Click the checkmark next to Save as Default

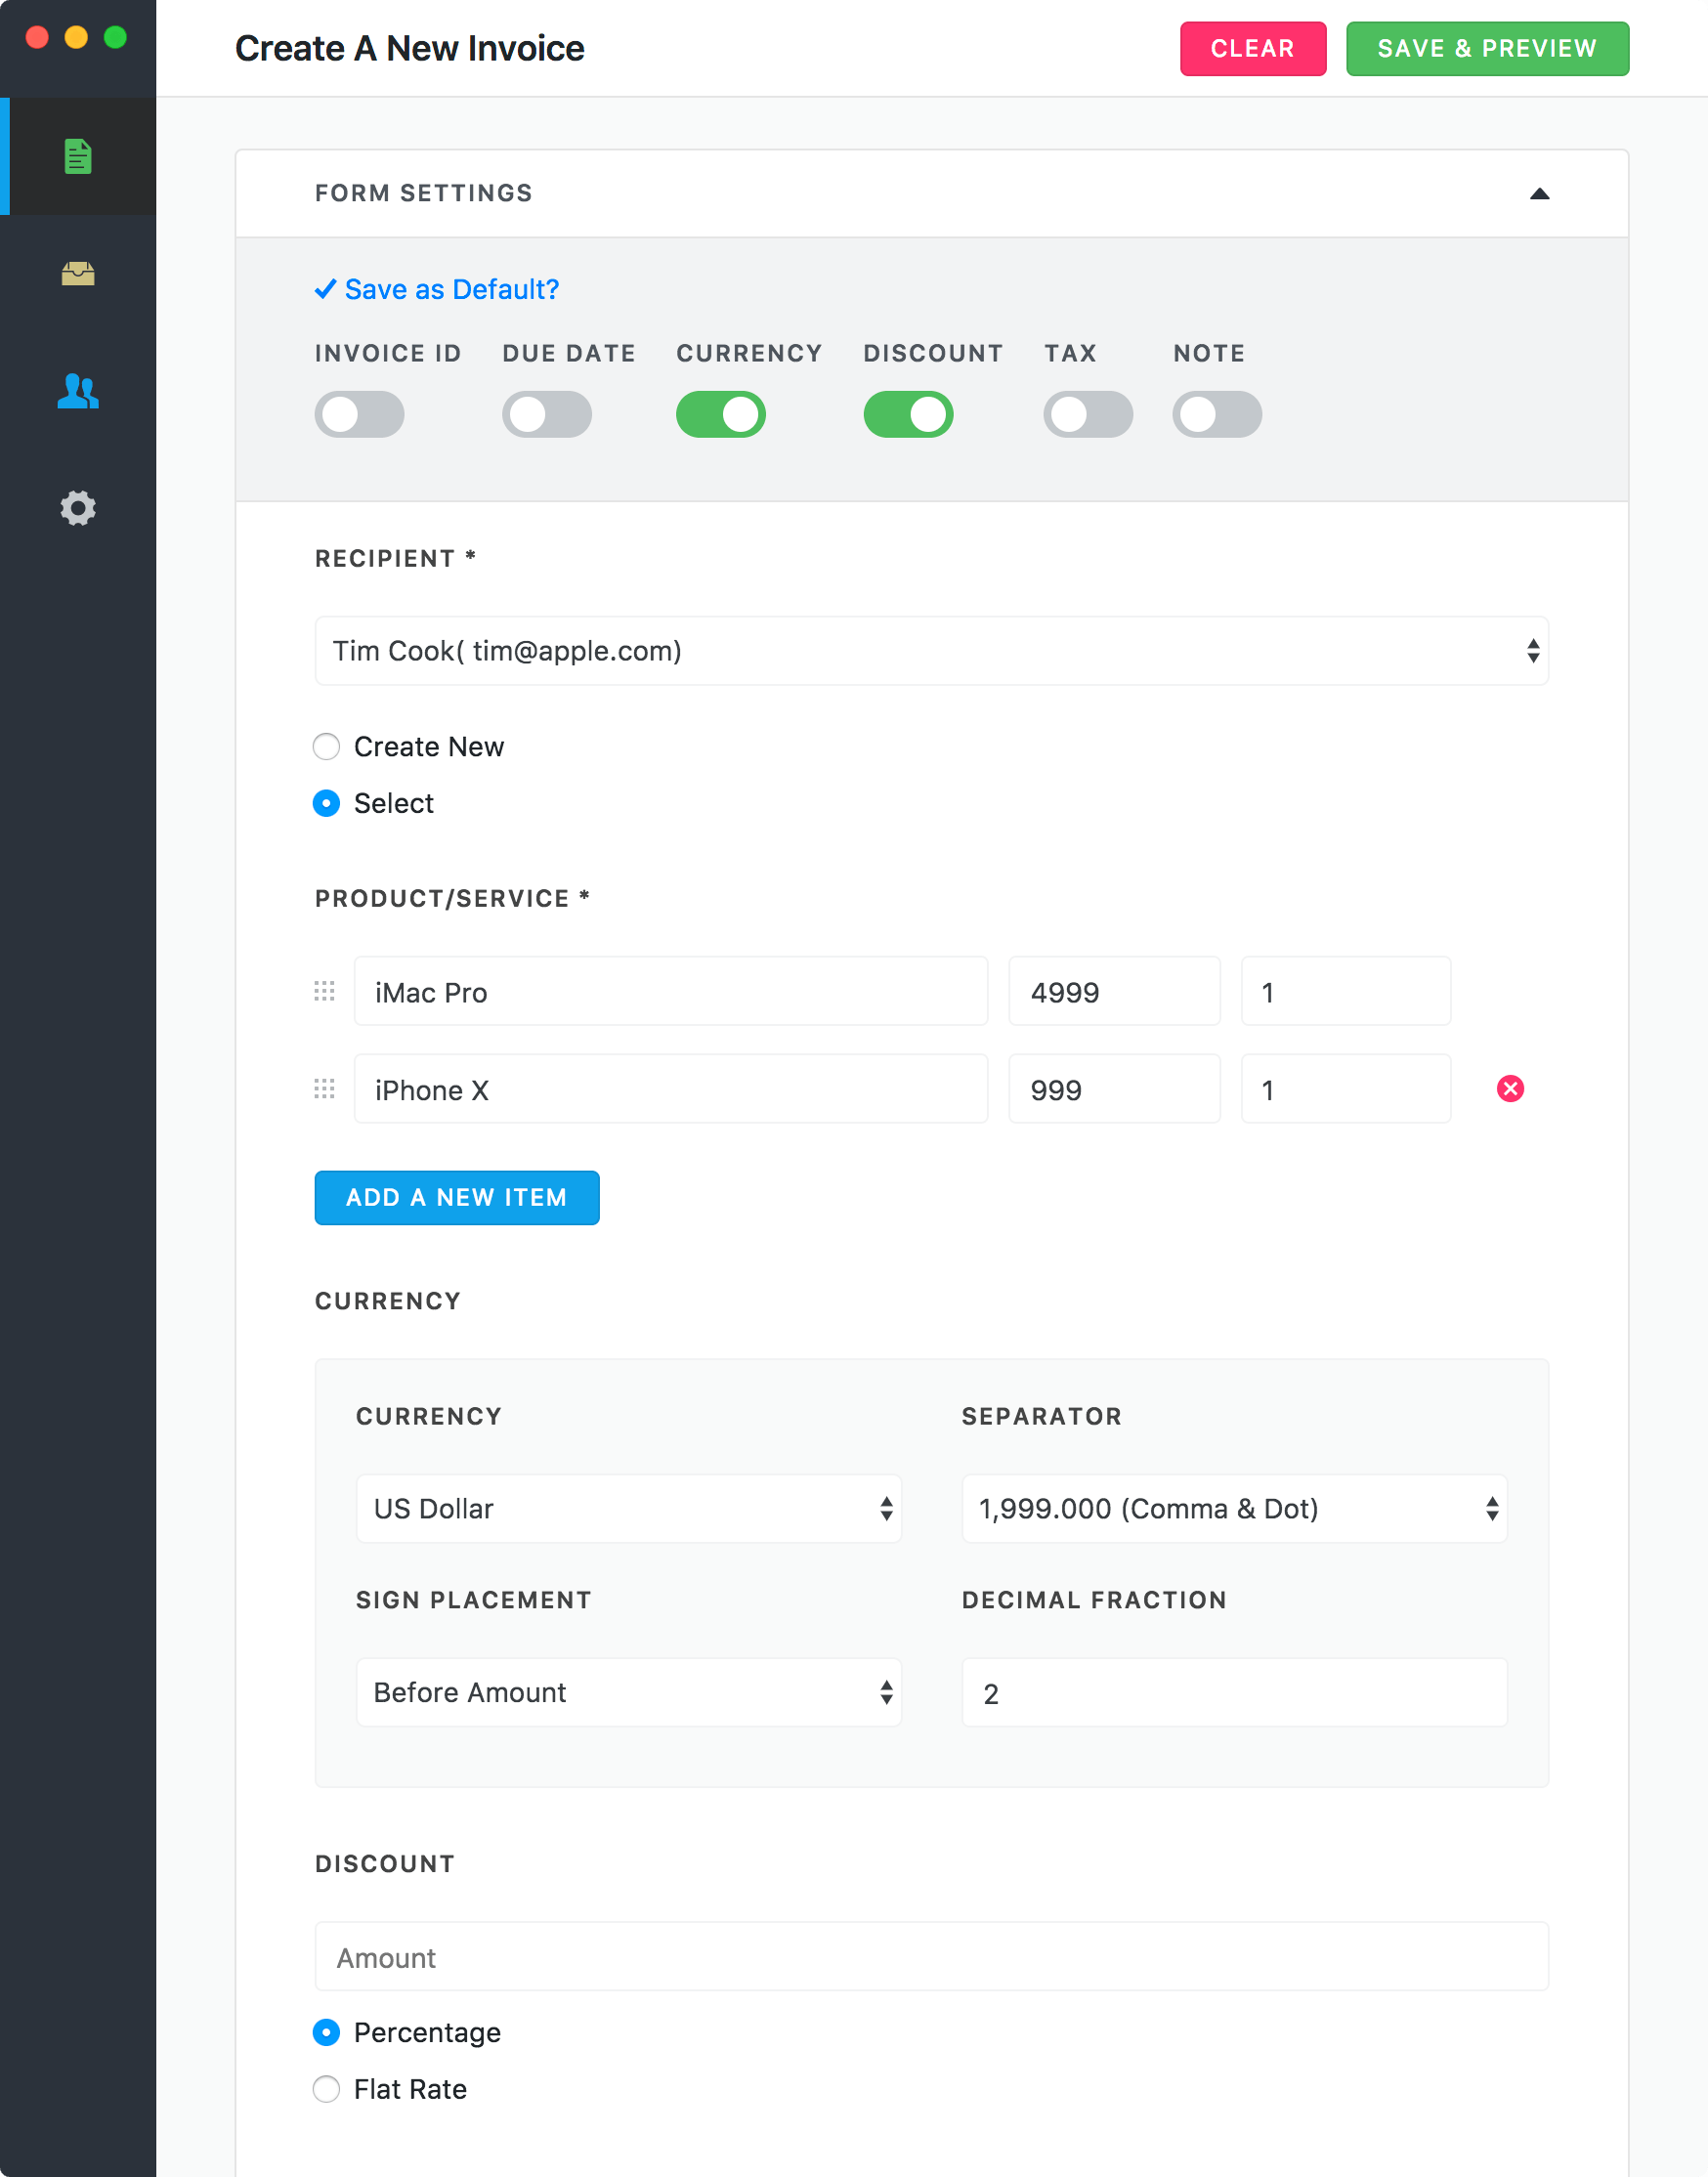click(x=325, y=289)
